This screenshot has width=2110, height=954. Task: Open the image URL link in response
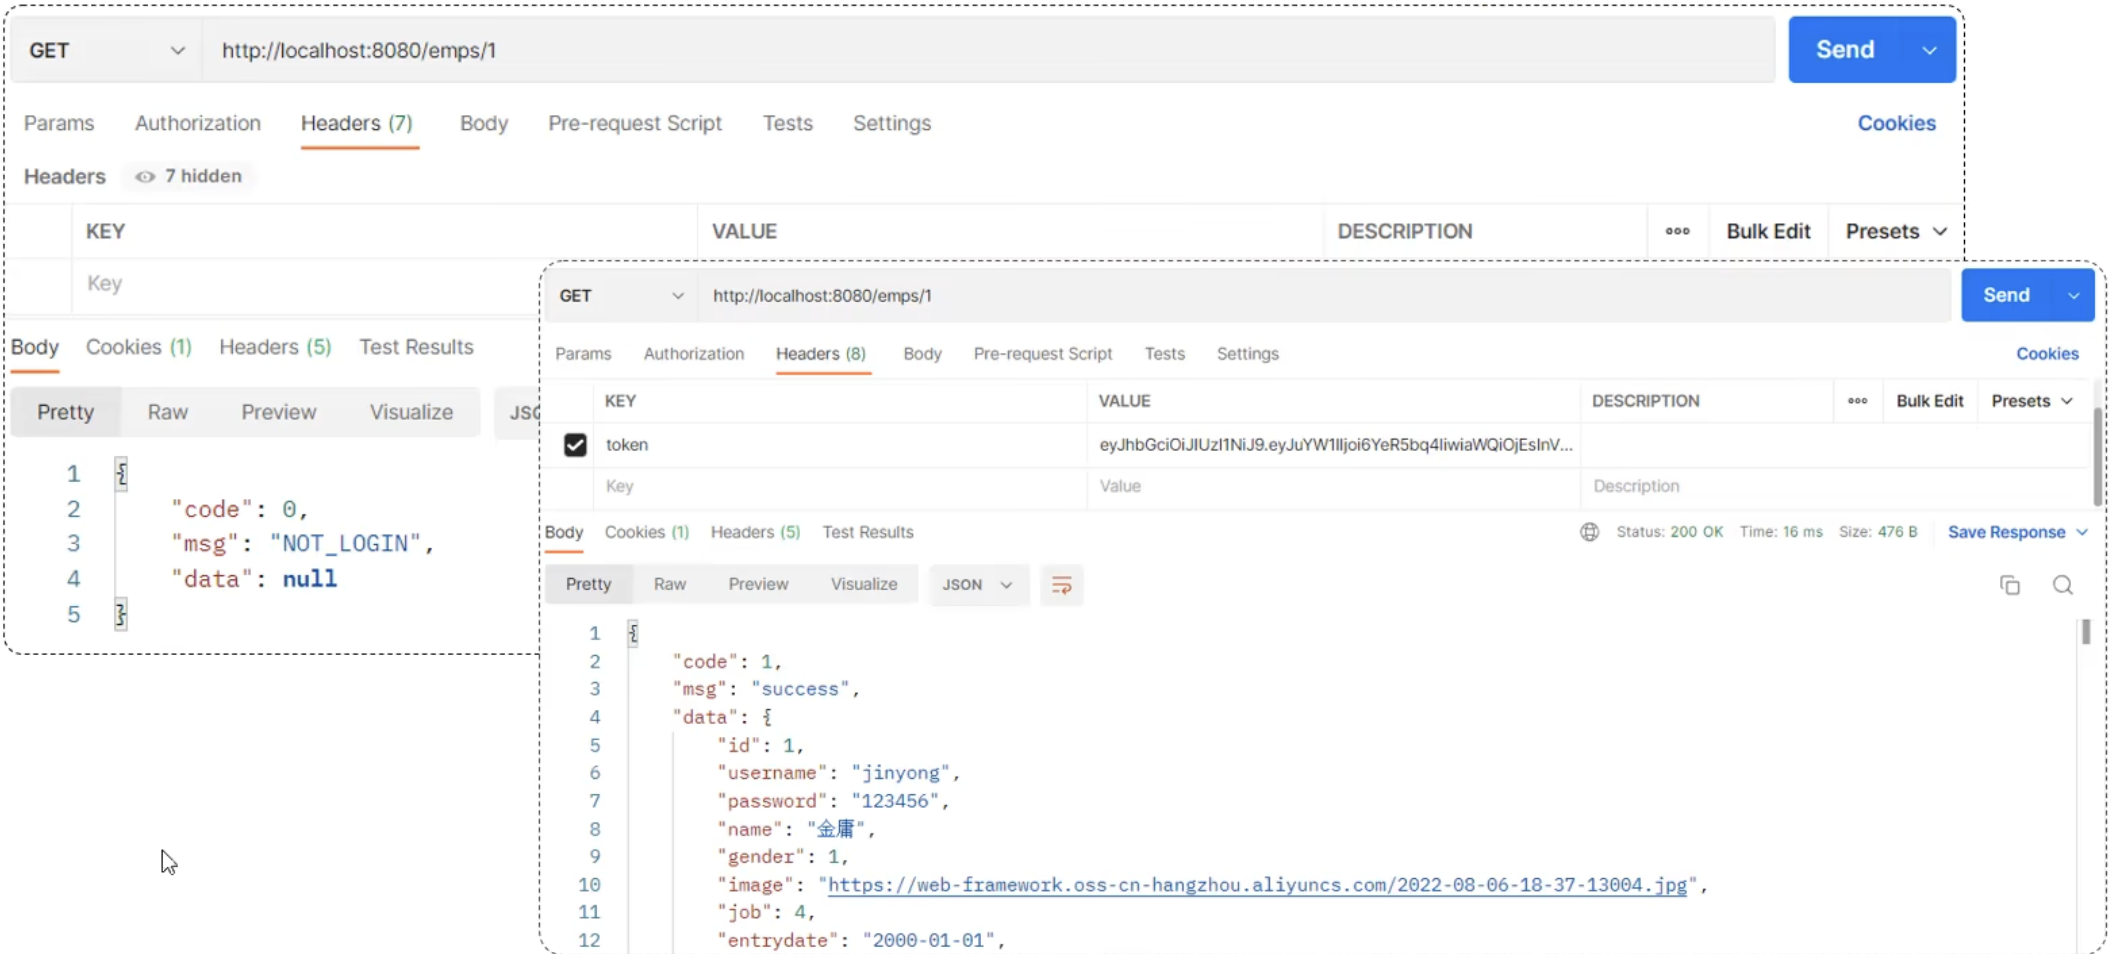(x=1257, y=885)
